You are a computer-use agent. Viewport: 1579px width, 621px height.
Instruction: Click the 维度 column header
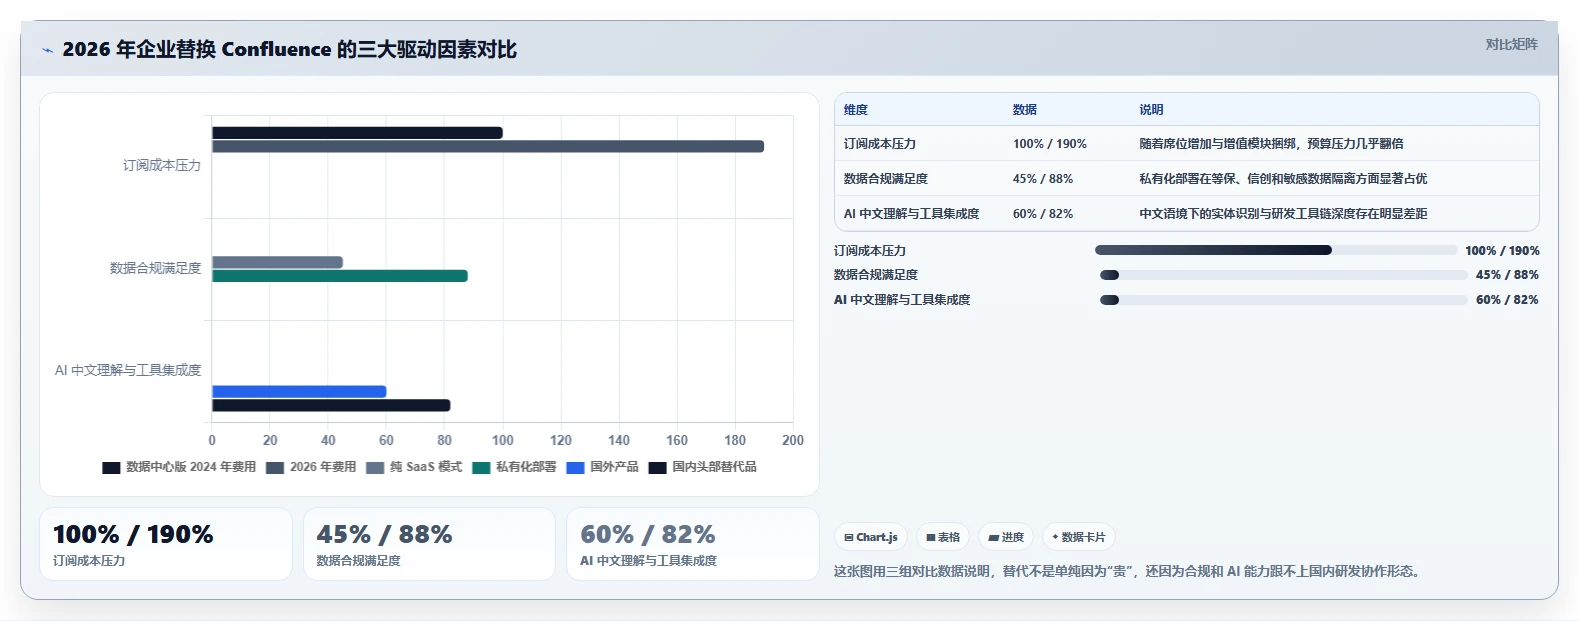[x=856, y=110]
